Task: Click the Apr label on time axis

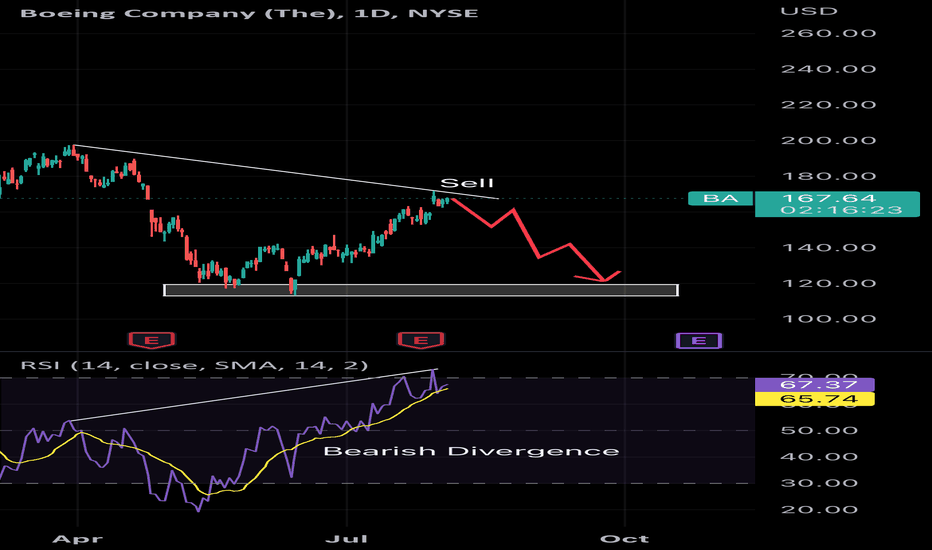Action: (x=77, y=539)
